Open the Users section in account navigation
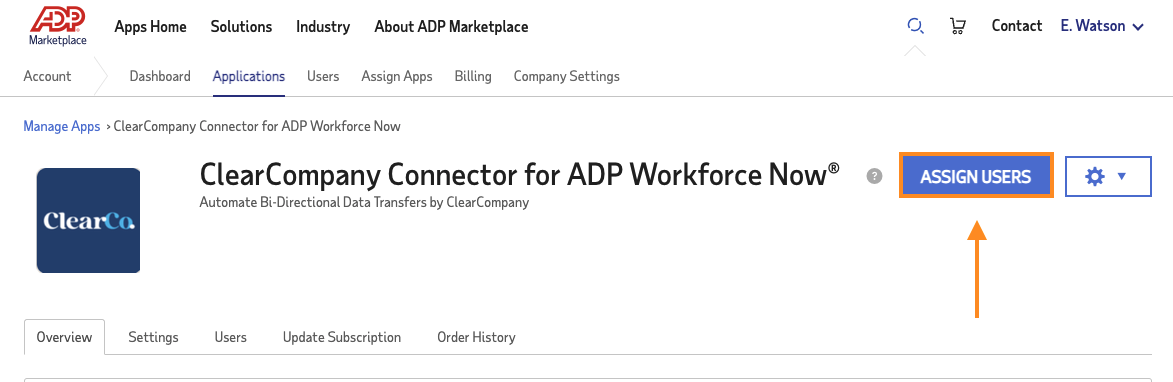The image size is (1173, 382). pyautogui.click(x=323, y=76)
